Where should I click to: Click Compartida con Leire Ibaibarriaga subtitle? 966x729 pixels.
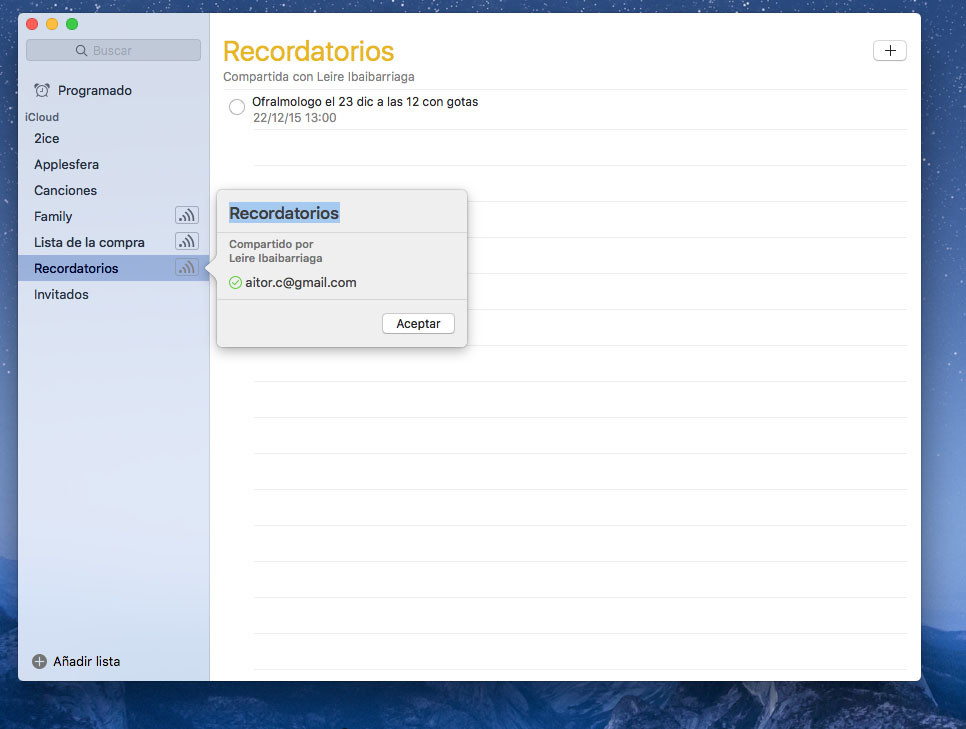pos(319,77)
